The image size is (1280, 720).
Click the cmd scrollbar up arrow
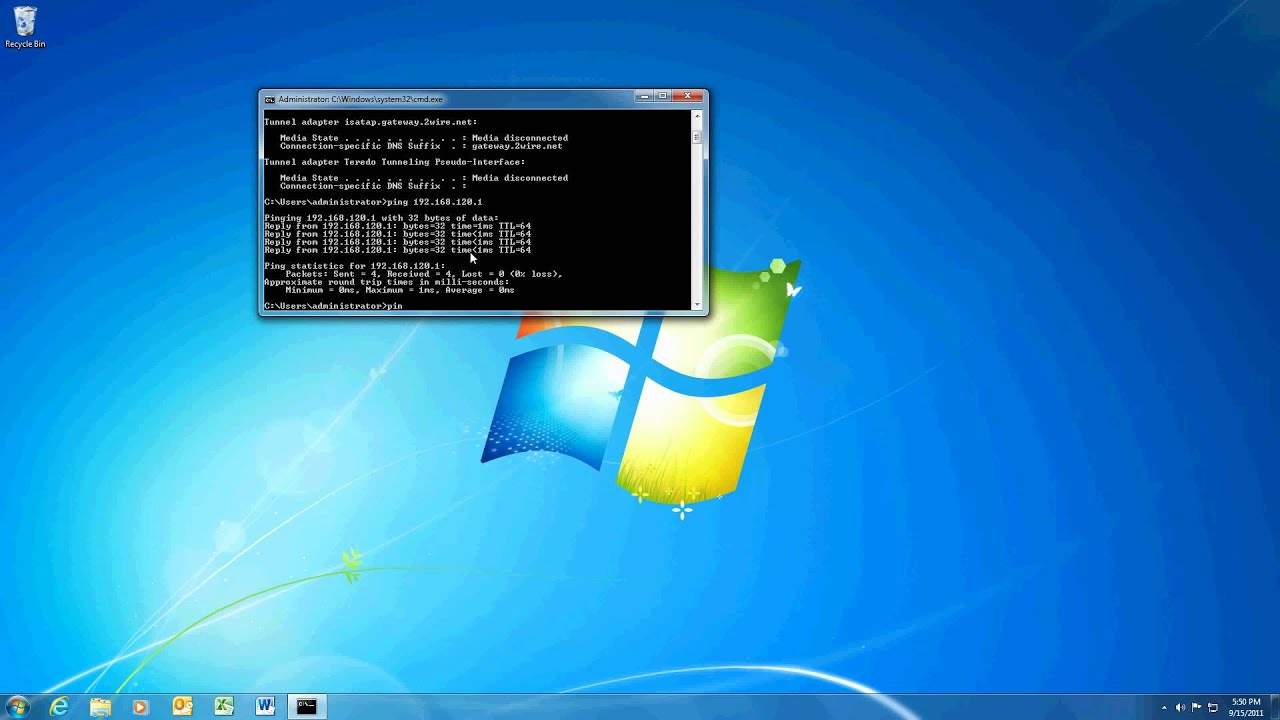697,116
